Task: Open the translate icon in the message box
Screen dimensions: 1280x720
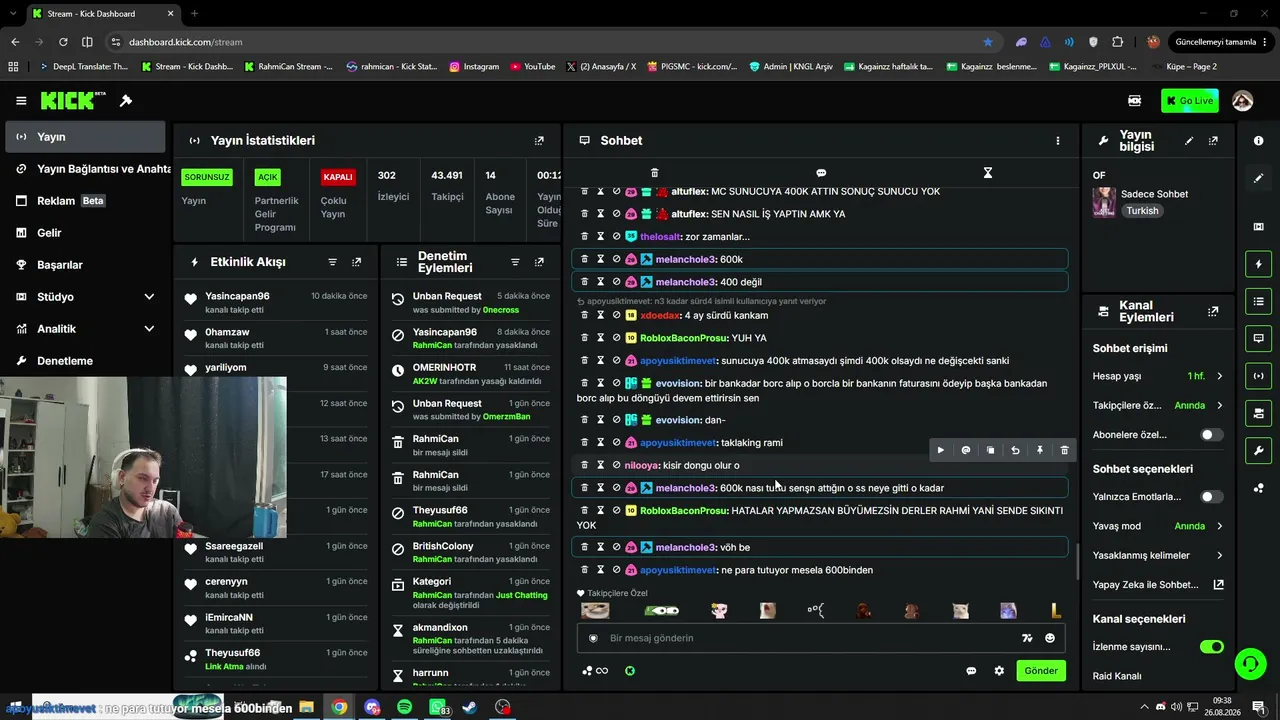Action: pos(1026,638)
